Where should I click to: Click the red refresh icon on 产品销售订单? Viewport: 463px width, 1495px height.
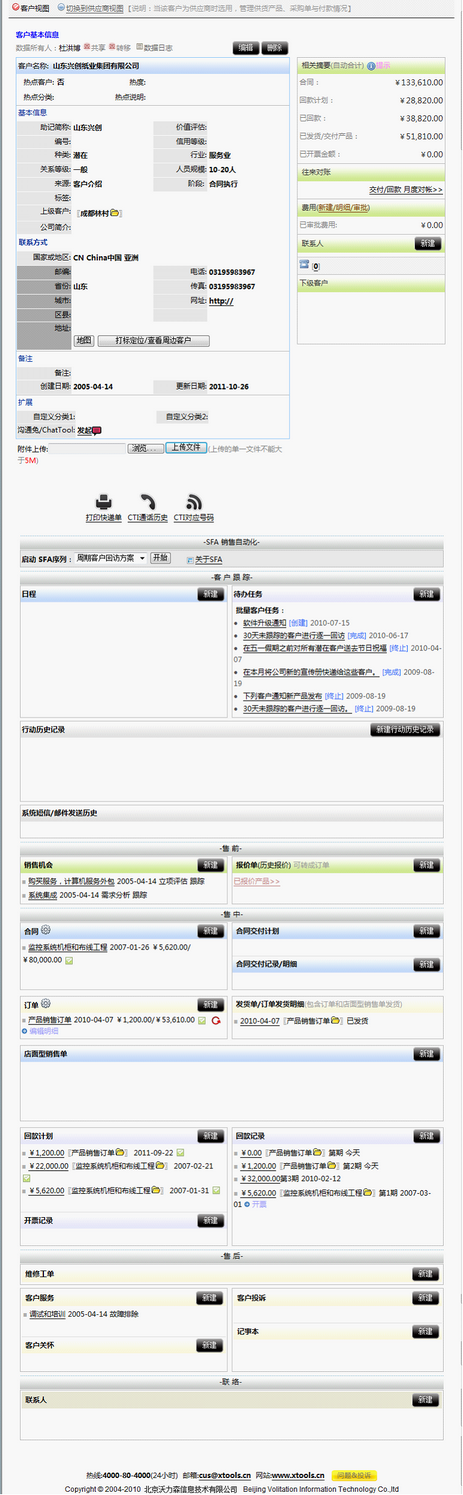point(215,1021)
